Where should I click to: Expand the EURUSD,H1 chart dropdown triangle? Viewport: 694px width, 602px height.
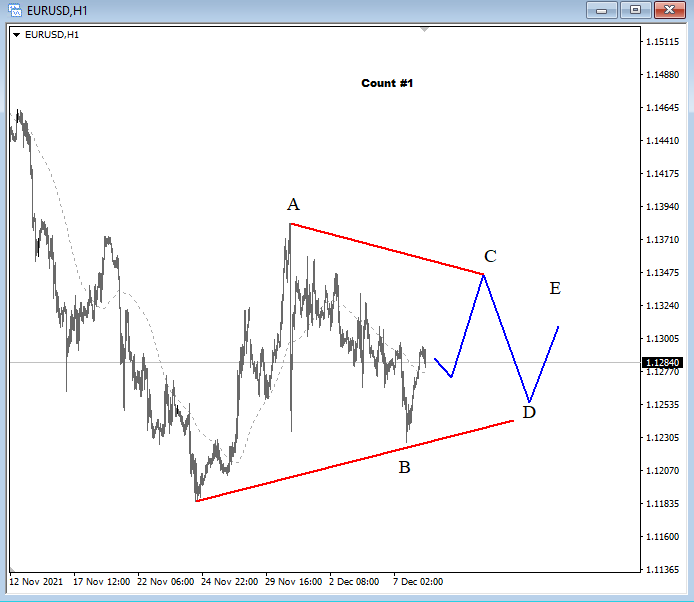pyautogui.click(x=16, y=35)
